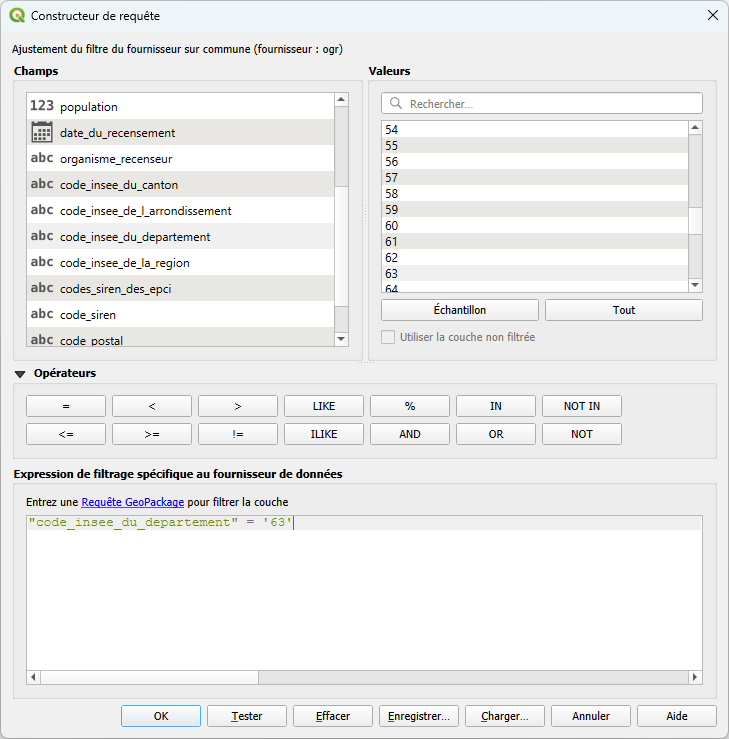Insert the AND operator
Screen dimensions: 729x739
tap(410, 434)
